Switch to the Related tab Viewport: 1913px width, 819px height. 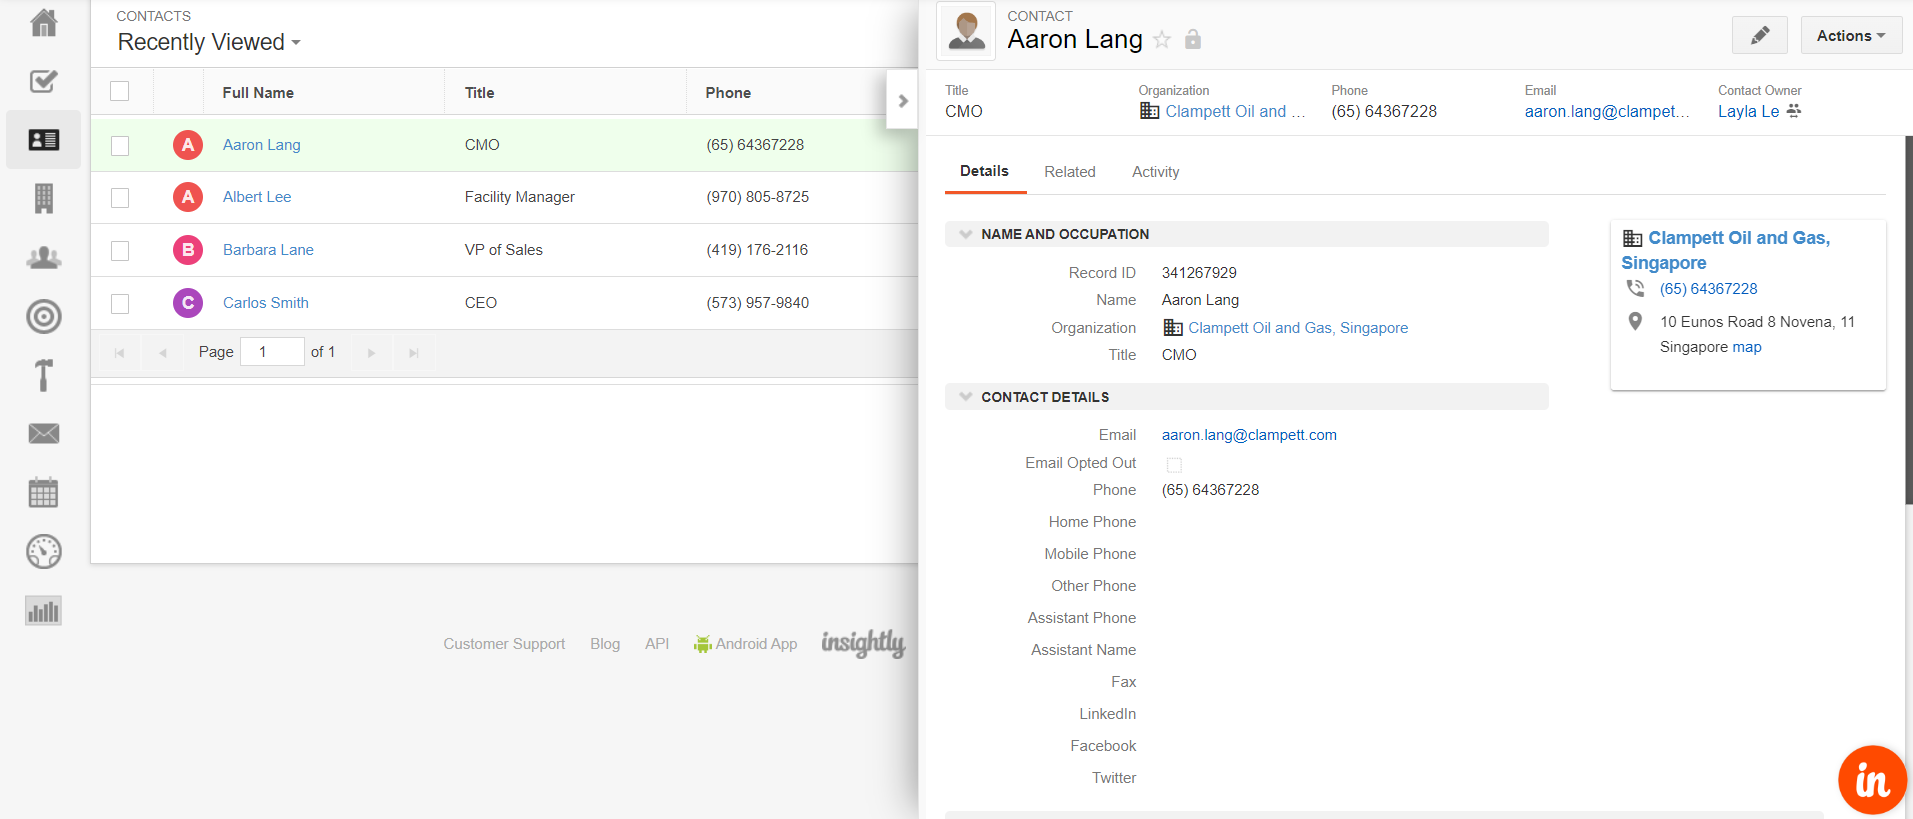1070,172
